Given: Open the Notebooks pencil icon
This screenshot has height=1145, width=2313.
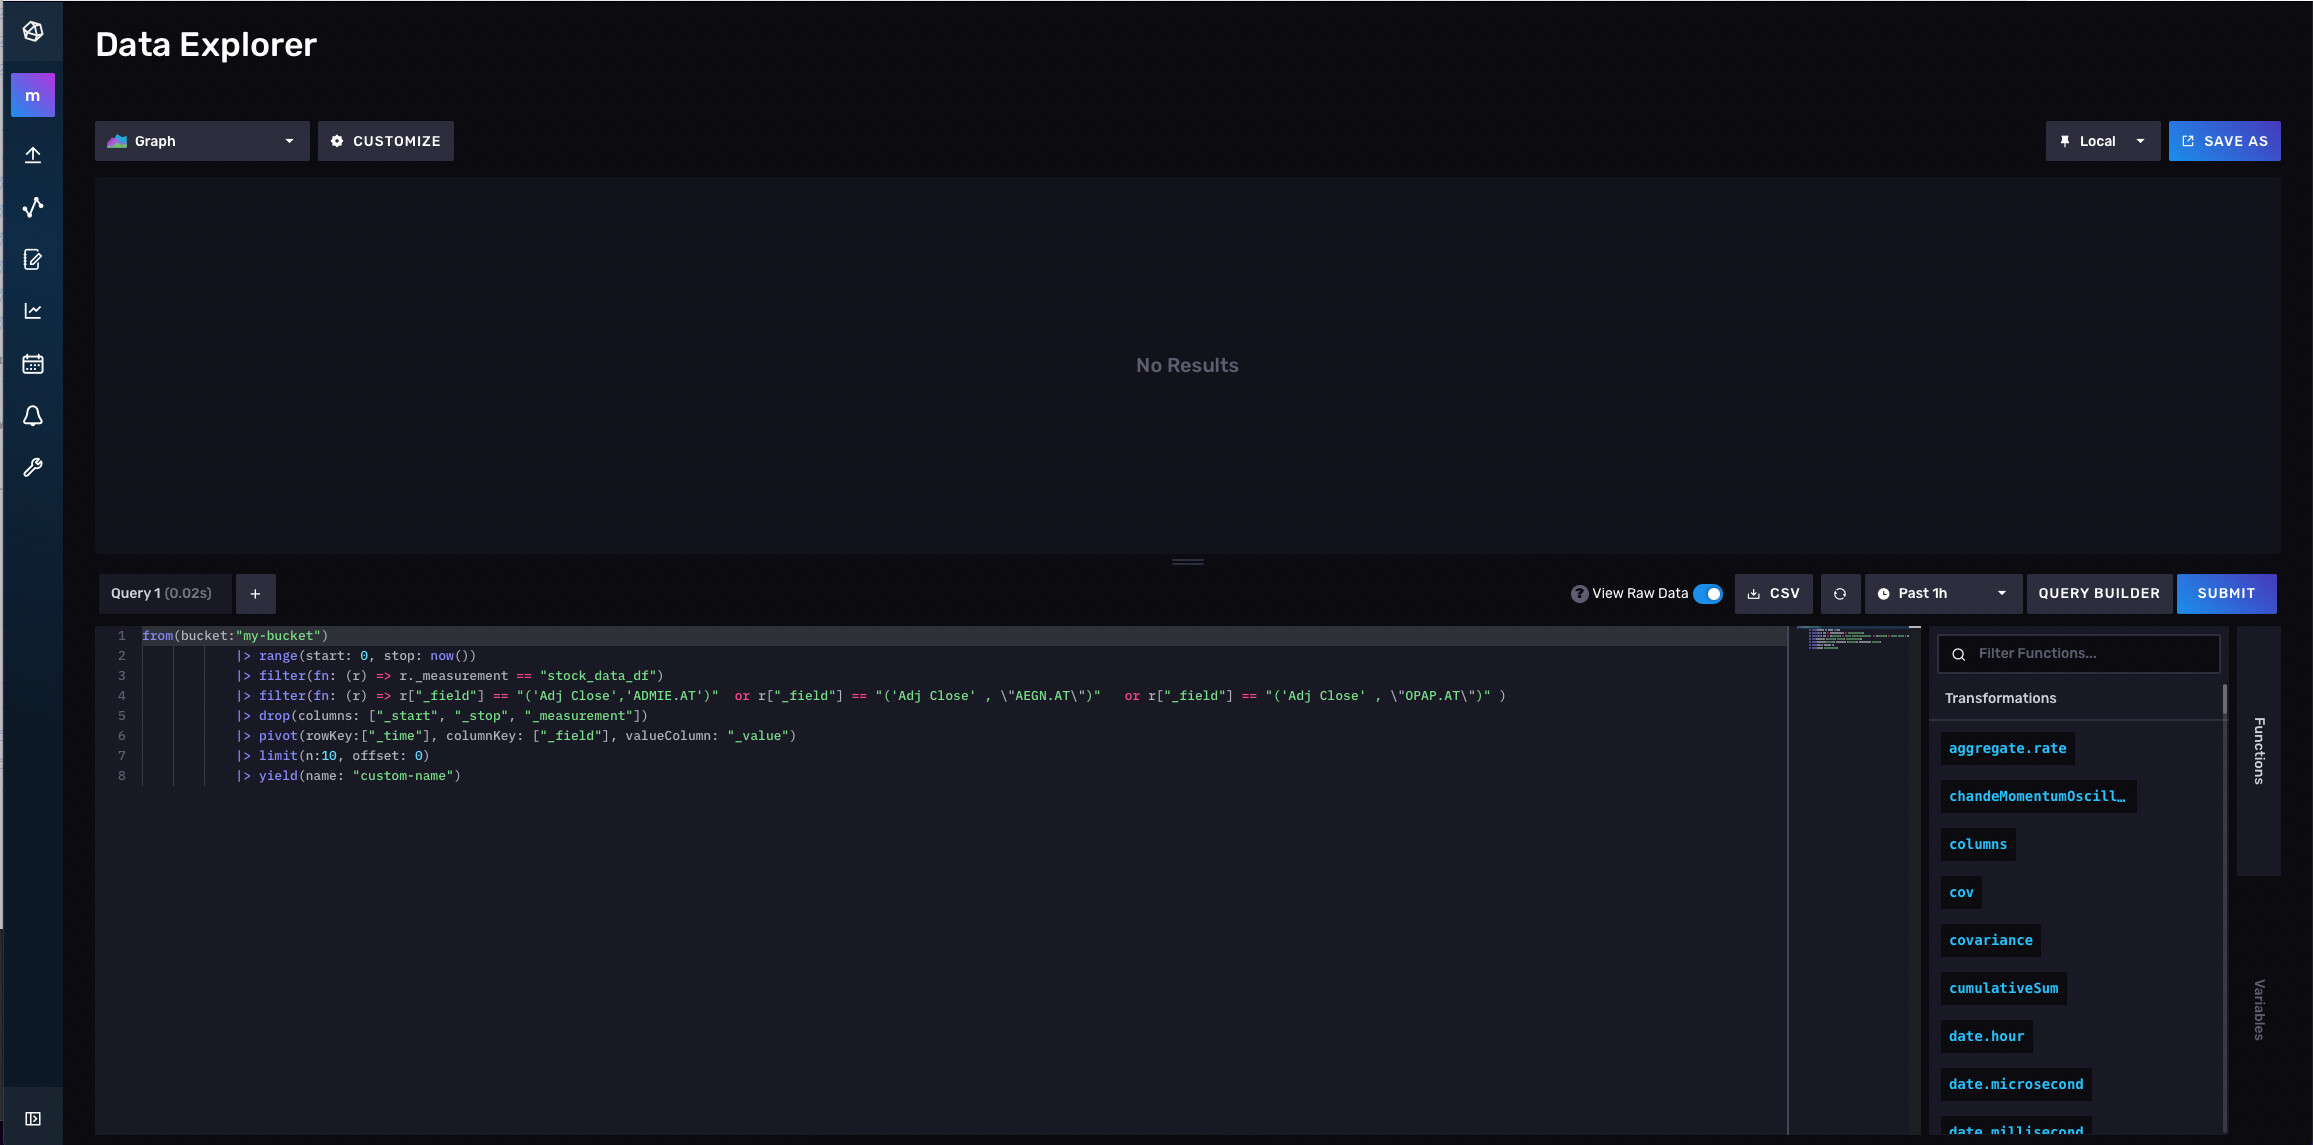Looking at the screenshot, I should (x=33, y=260).
